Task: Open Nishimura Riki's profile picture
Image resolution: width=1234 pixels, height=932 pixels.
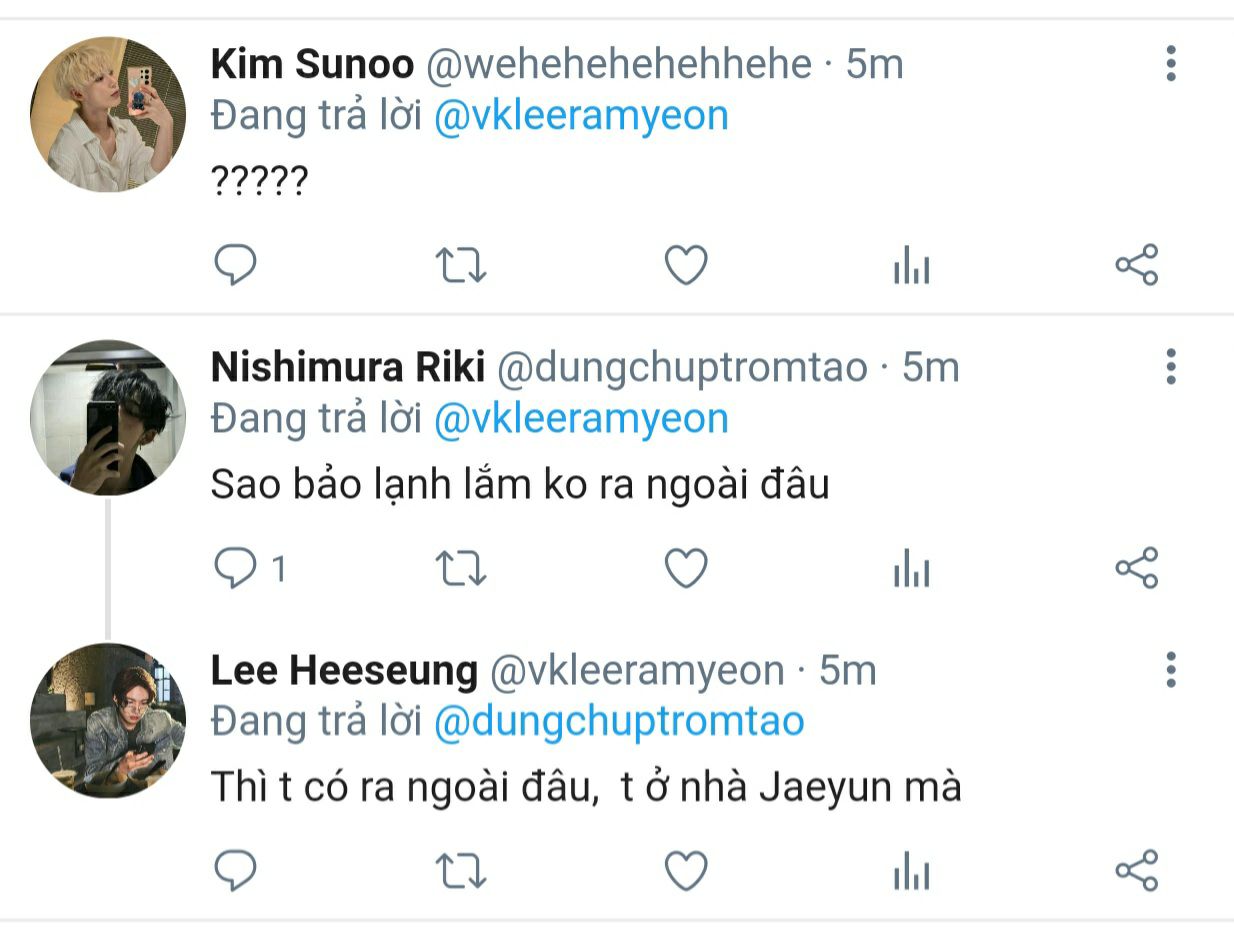Action: click(x=108, y=418)
